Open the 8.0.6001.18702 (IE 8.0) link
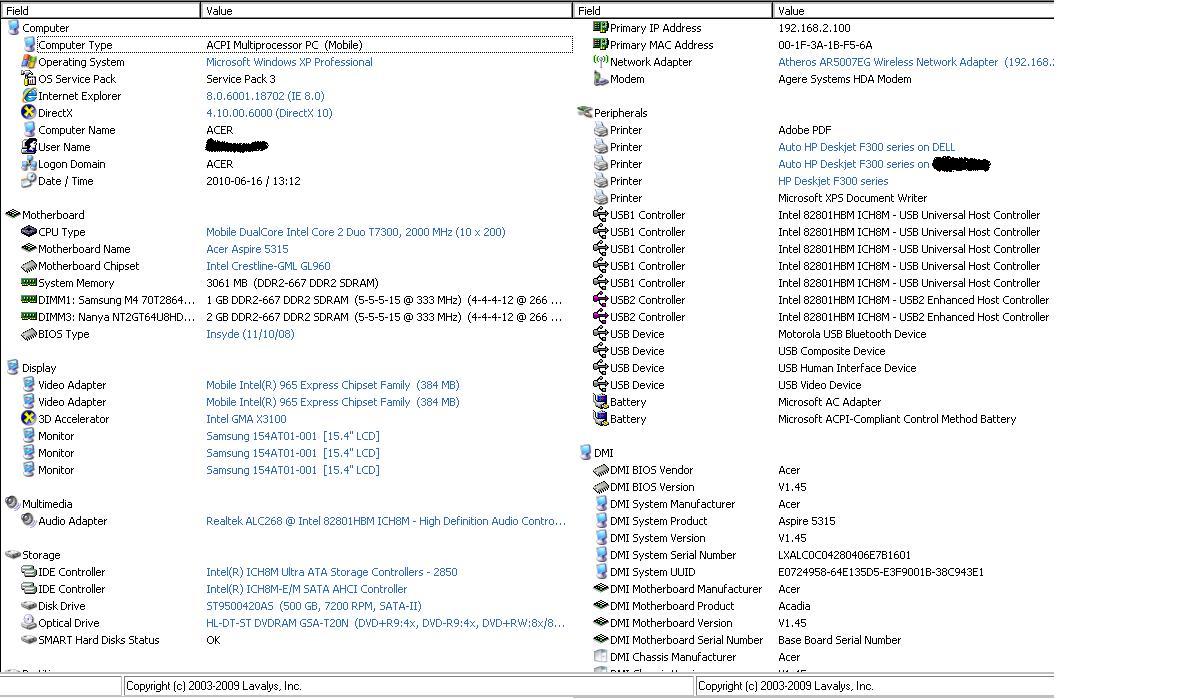Viewport: 1190px width, 699px height. click(265, 96)
